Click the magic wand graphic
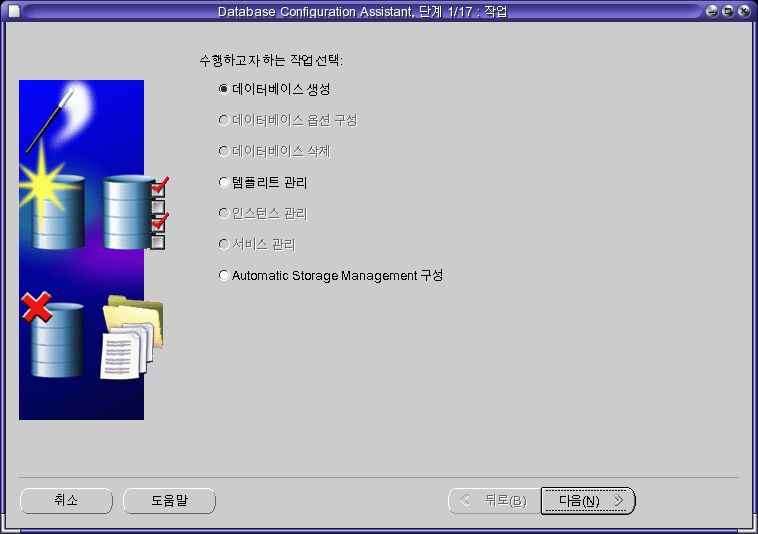The image size is (758, 534). (x=48, y=120)
